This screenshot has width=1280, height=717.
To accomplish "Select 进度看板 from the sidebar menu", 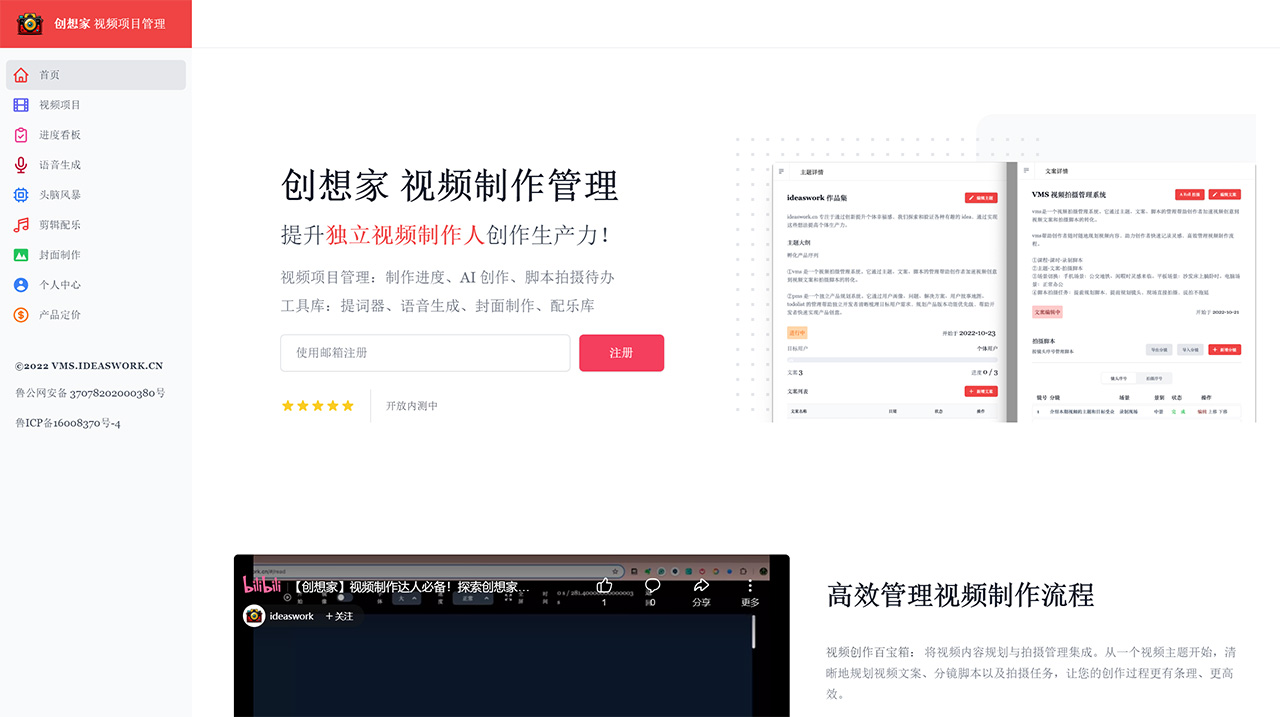I will click(20, 134).
